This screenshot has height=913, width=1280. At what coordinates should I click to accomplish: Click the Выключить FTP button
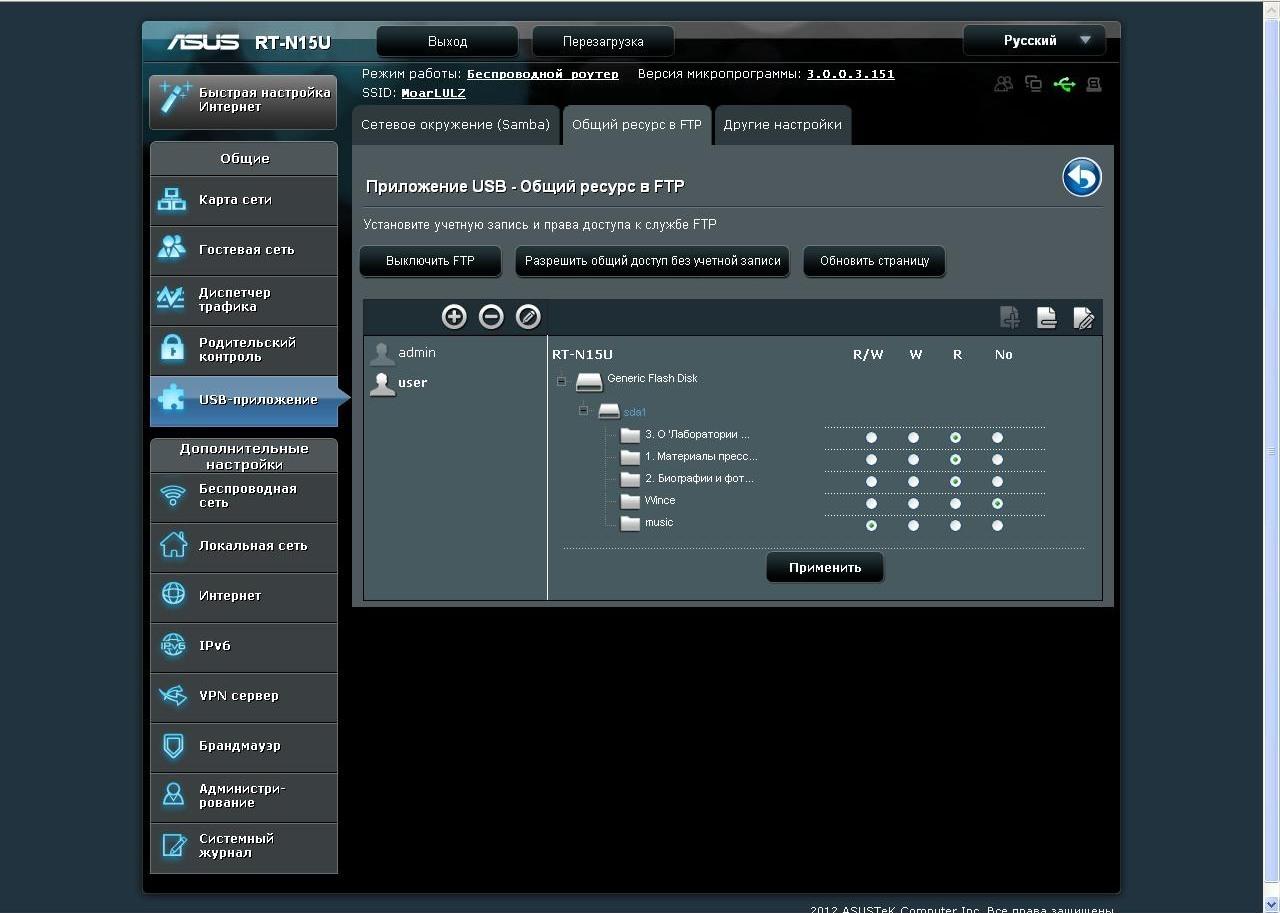click(x=430, y=261)
